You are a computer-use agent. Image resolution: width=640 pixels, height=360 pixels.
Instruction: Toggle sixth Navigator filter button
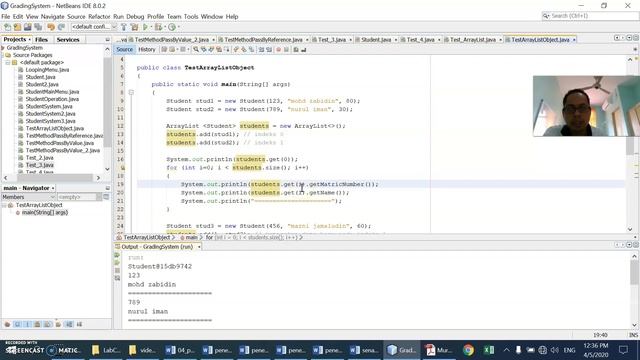58,324
